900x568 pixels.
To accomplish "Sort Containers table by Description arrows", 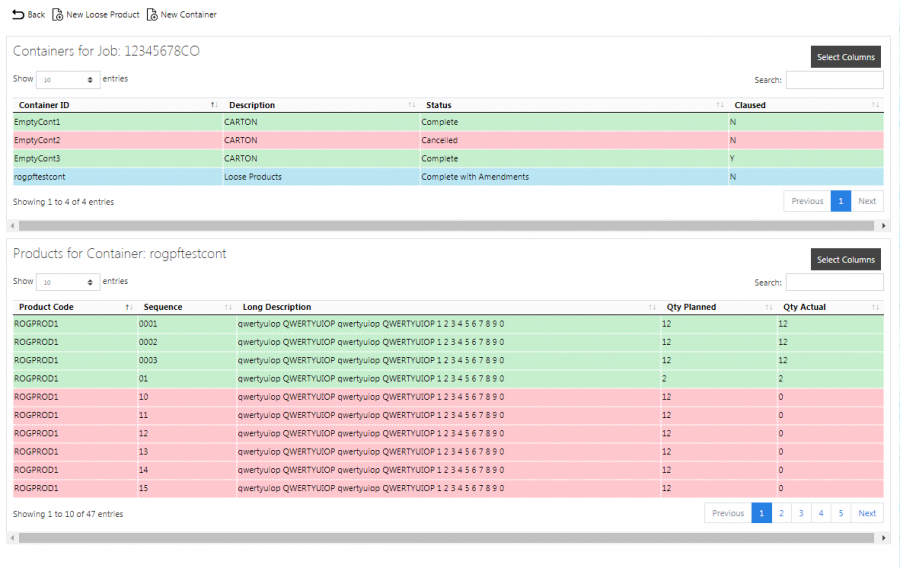I will [412, 105].
